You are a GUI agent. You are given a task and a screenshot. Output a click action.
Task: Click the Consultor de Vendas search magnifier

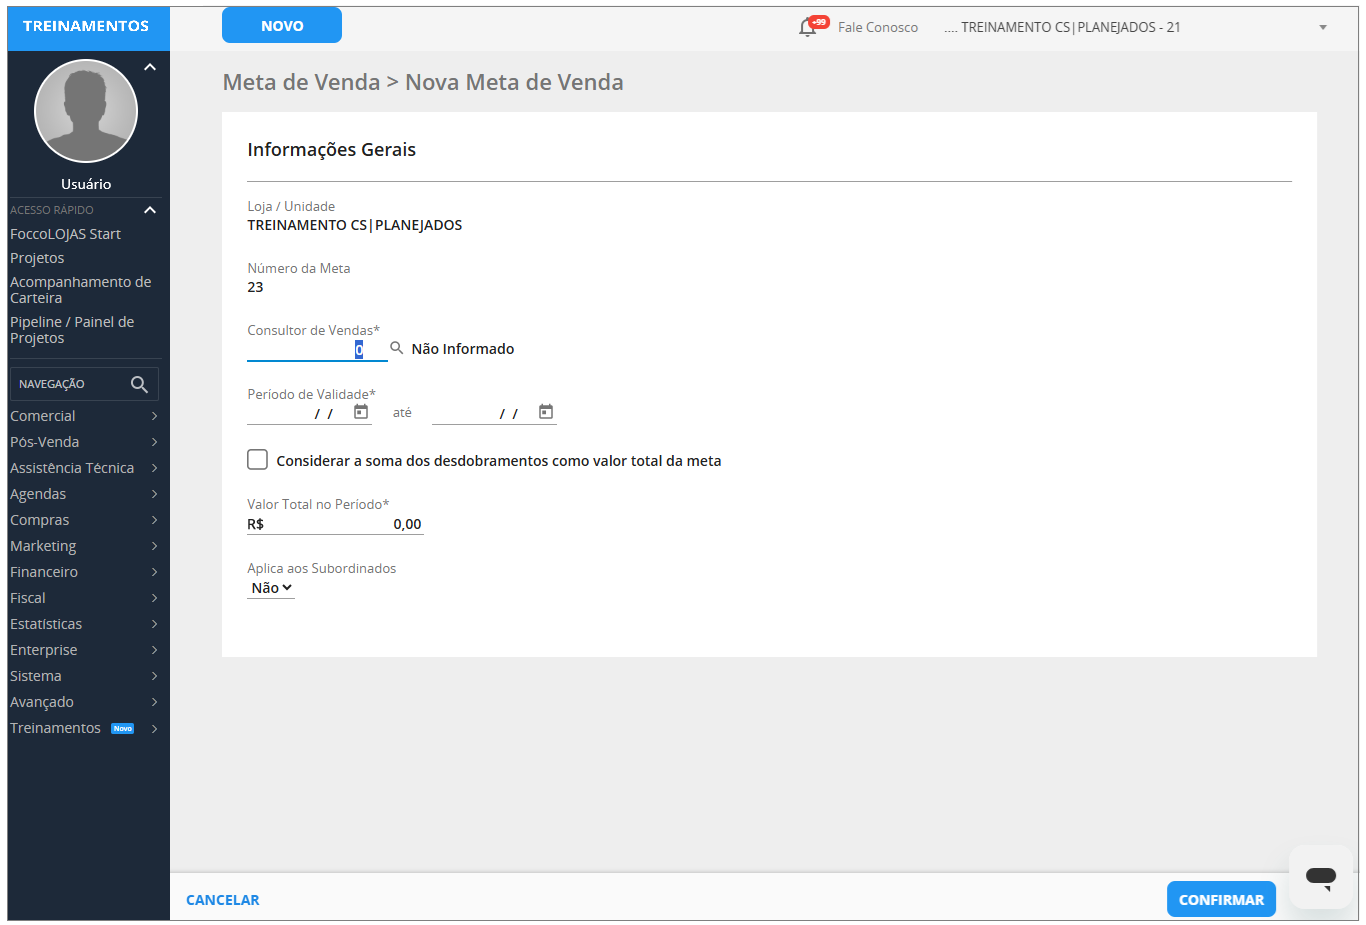coord(397,348)
